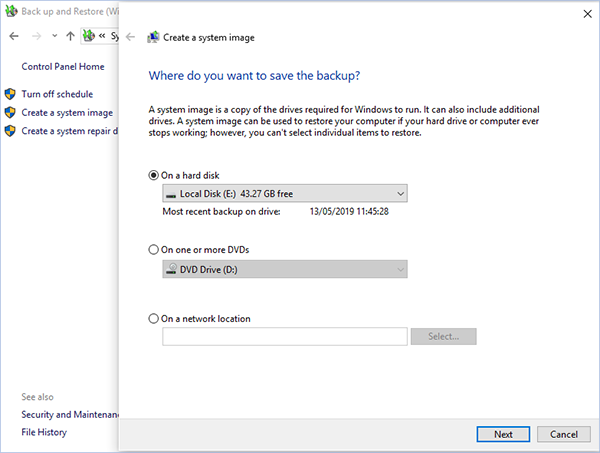This screenshot has height=453, width=600.
Task: Click the wizard's back arrow
Action: click(x=130, y=37)
